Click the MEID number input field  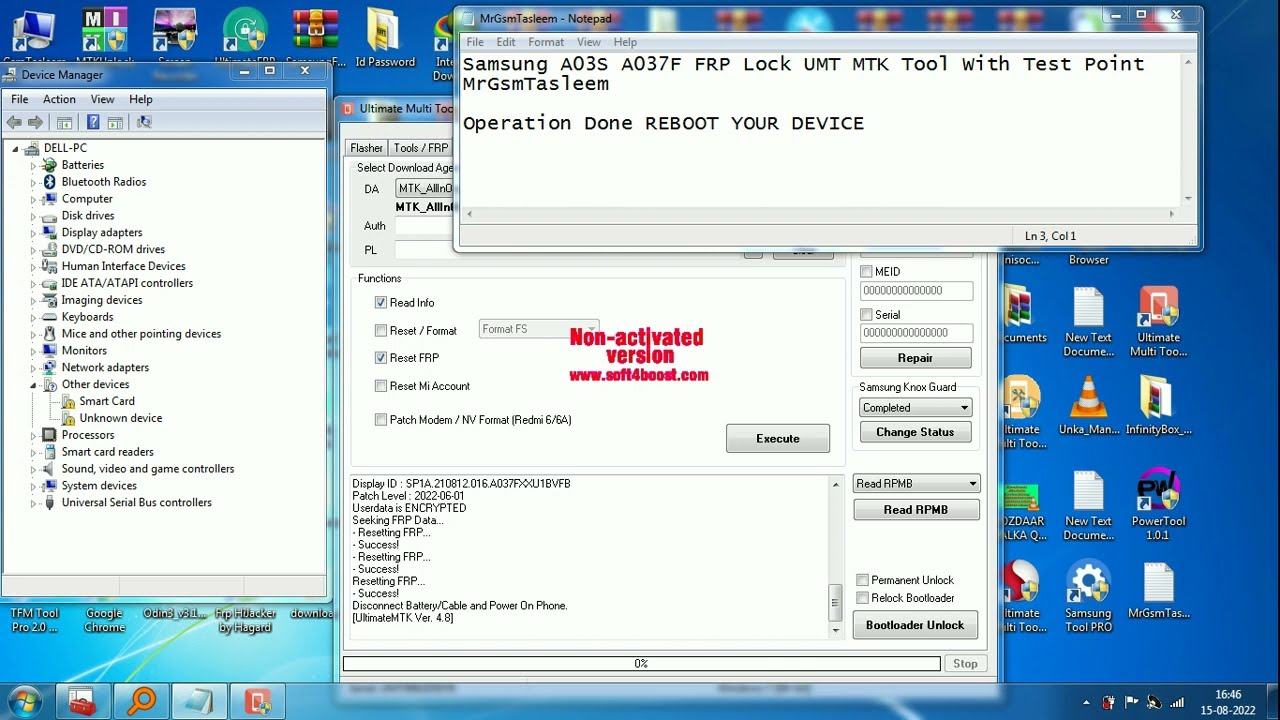point(916,291)
